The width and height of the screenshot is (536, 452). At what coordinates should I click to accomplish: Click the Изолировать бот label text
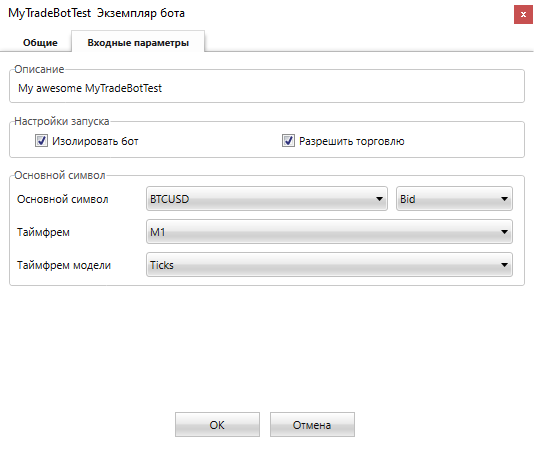[95, 141]
